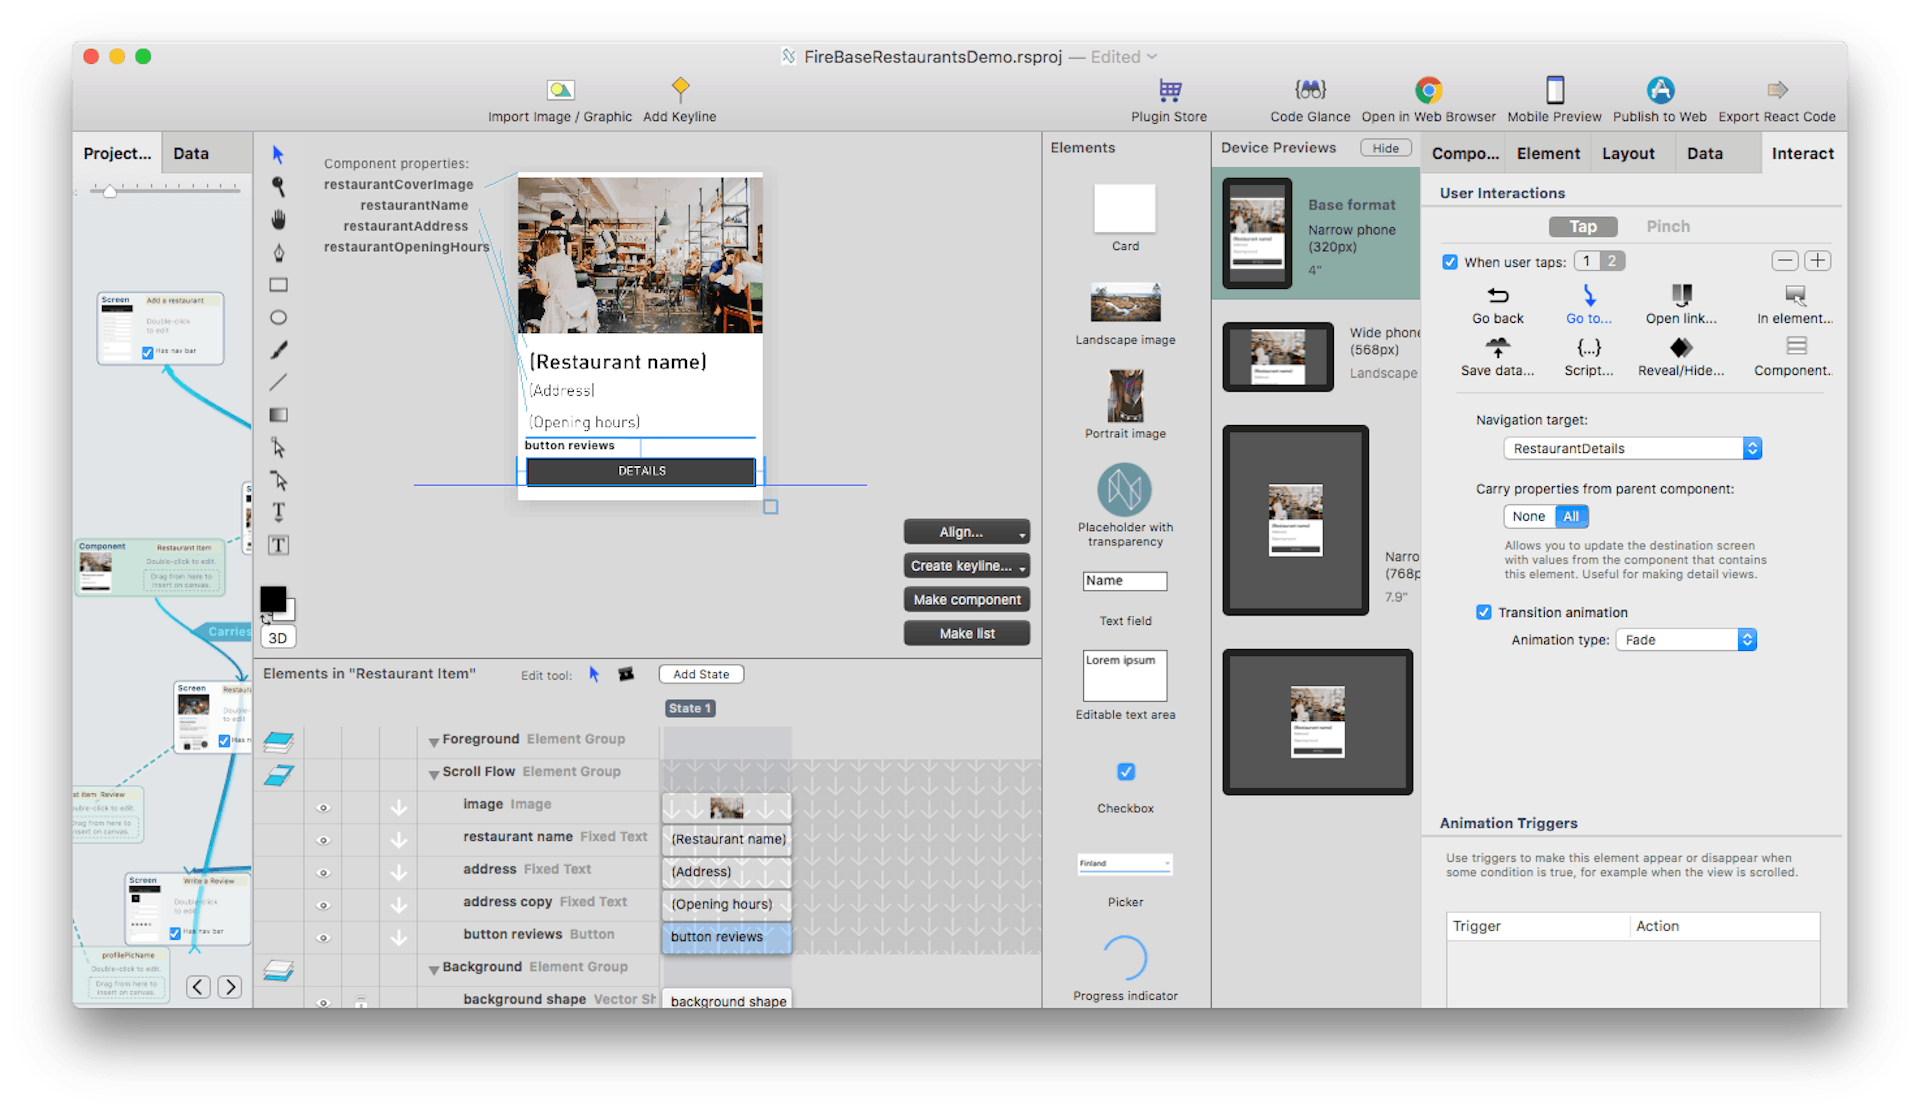Click the black foreground color swatch
This screenshot has height=1112, width=1920.
(272, 598)
